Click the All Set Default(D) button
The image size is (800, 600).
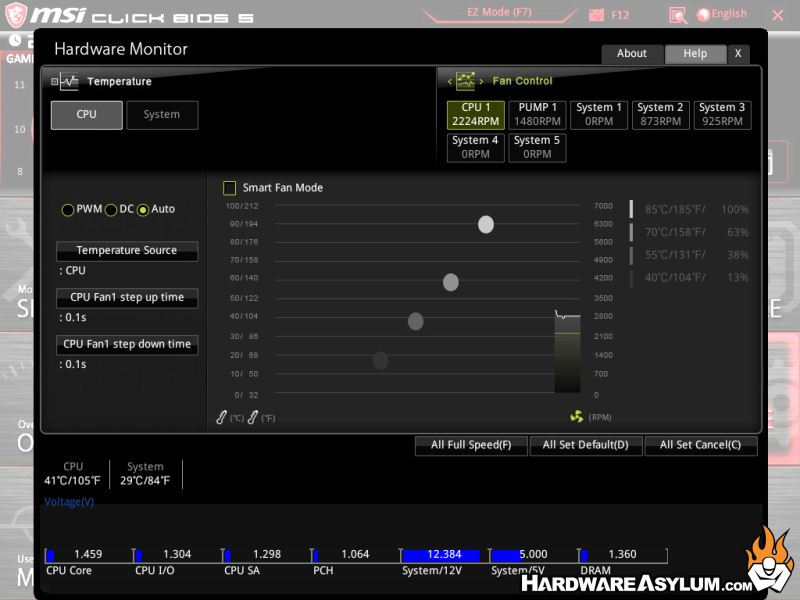(x=585, y=445)
